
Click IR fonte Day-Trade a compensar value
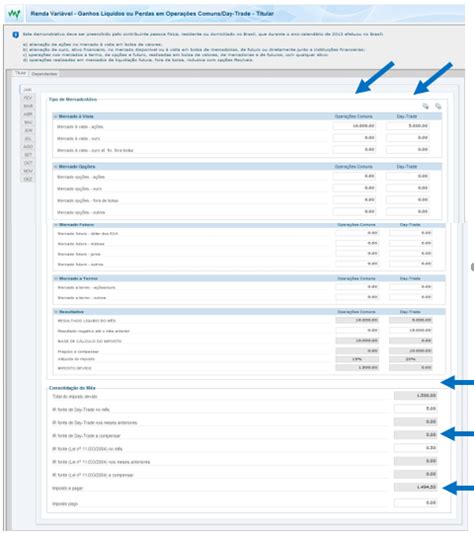click(x=415, y=435)
